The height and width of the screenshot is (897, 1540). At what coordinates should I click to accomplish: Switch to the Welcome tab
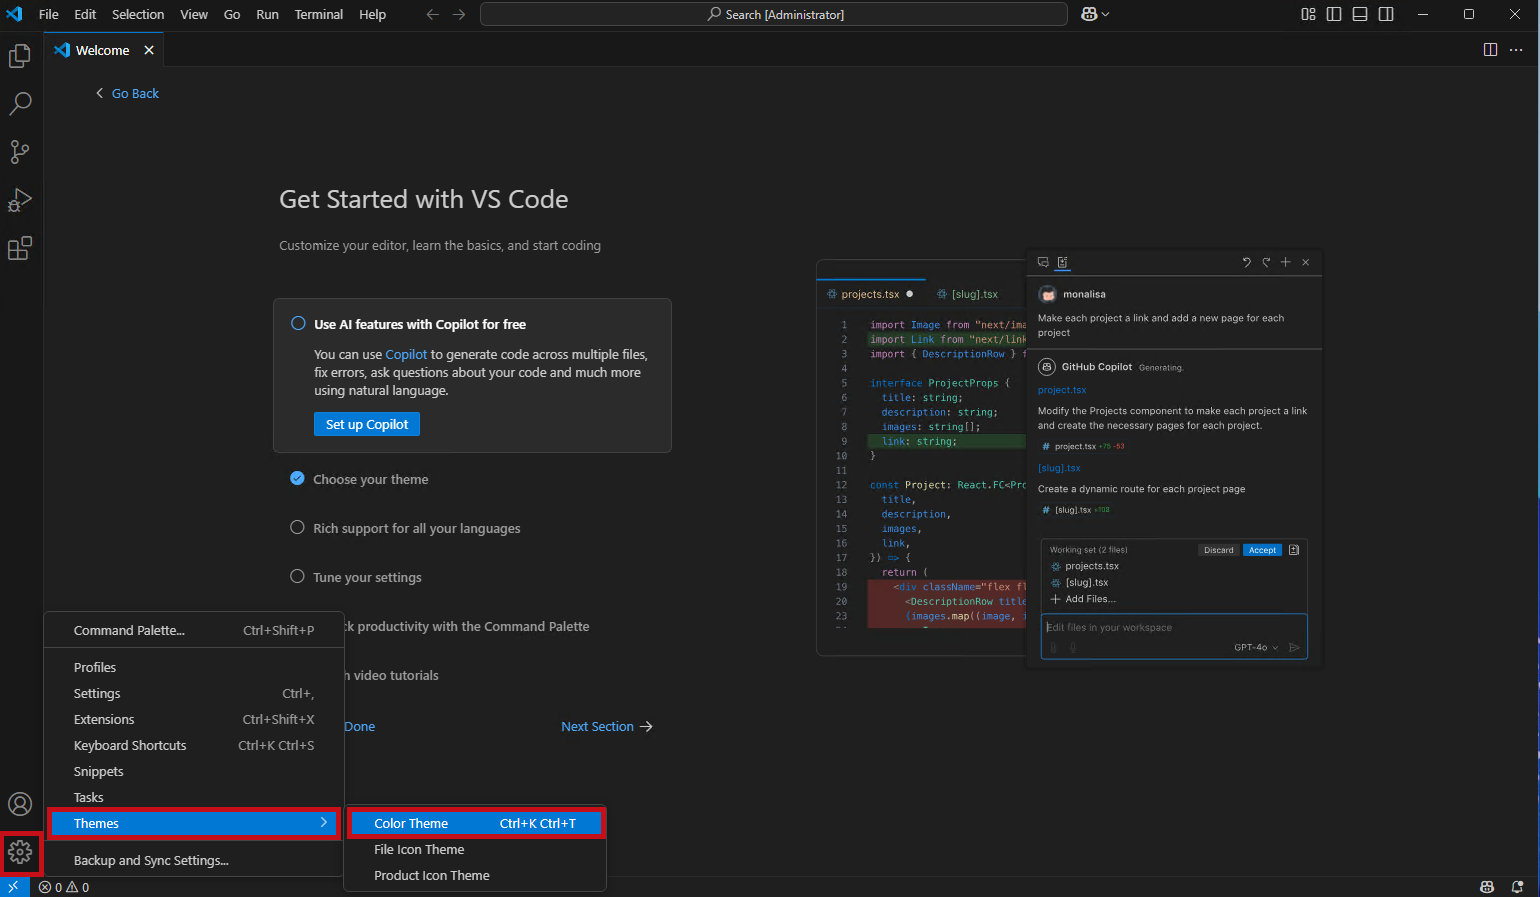click(x=103, y=50)
